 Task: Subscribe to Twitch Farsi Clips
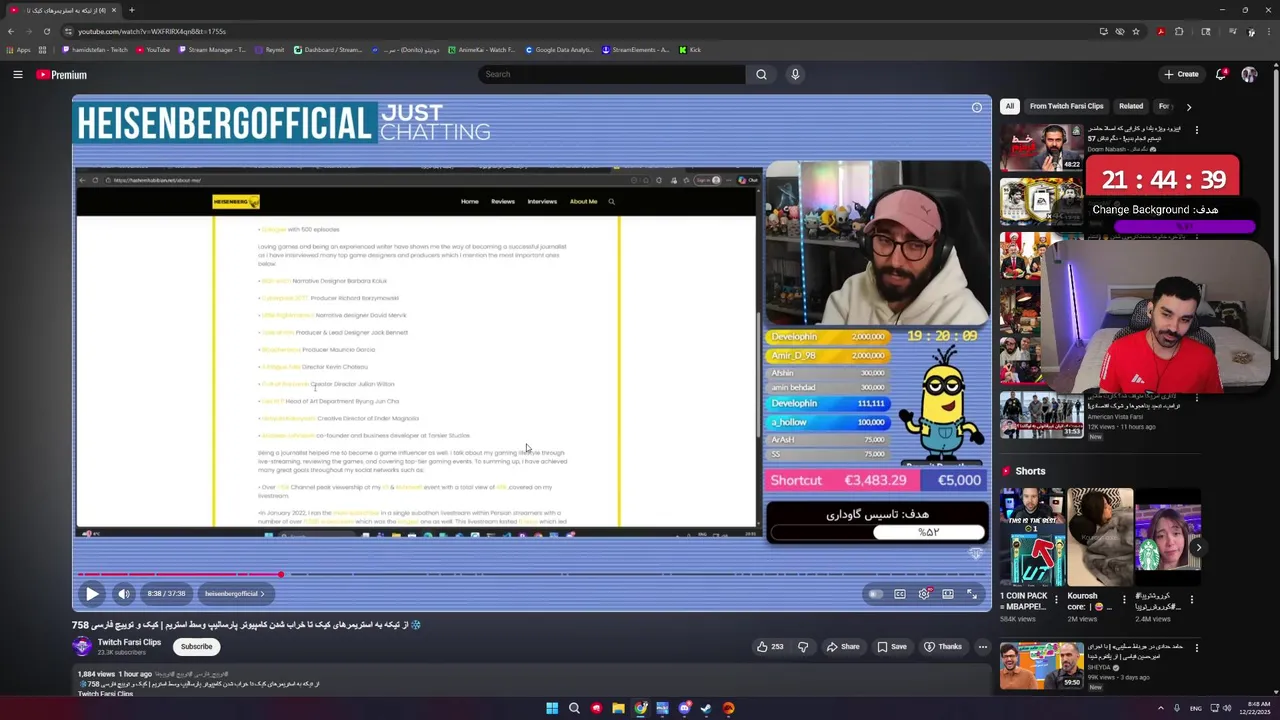click(x=196, y=646)
